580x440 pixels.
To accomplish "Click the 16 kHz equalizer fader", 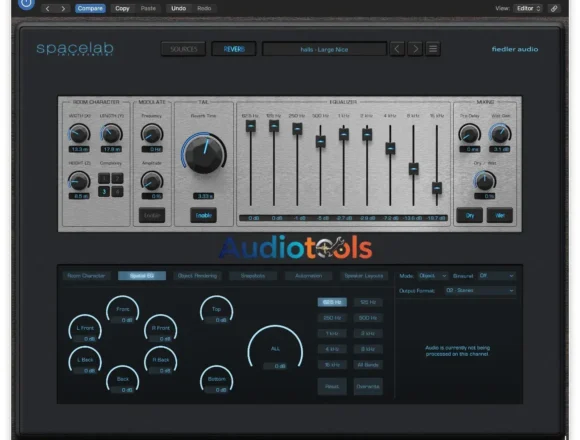I will coord(437,188).
